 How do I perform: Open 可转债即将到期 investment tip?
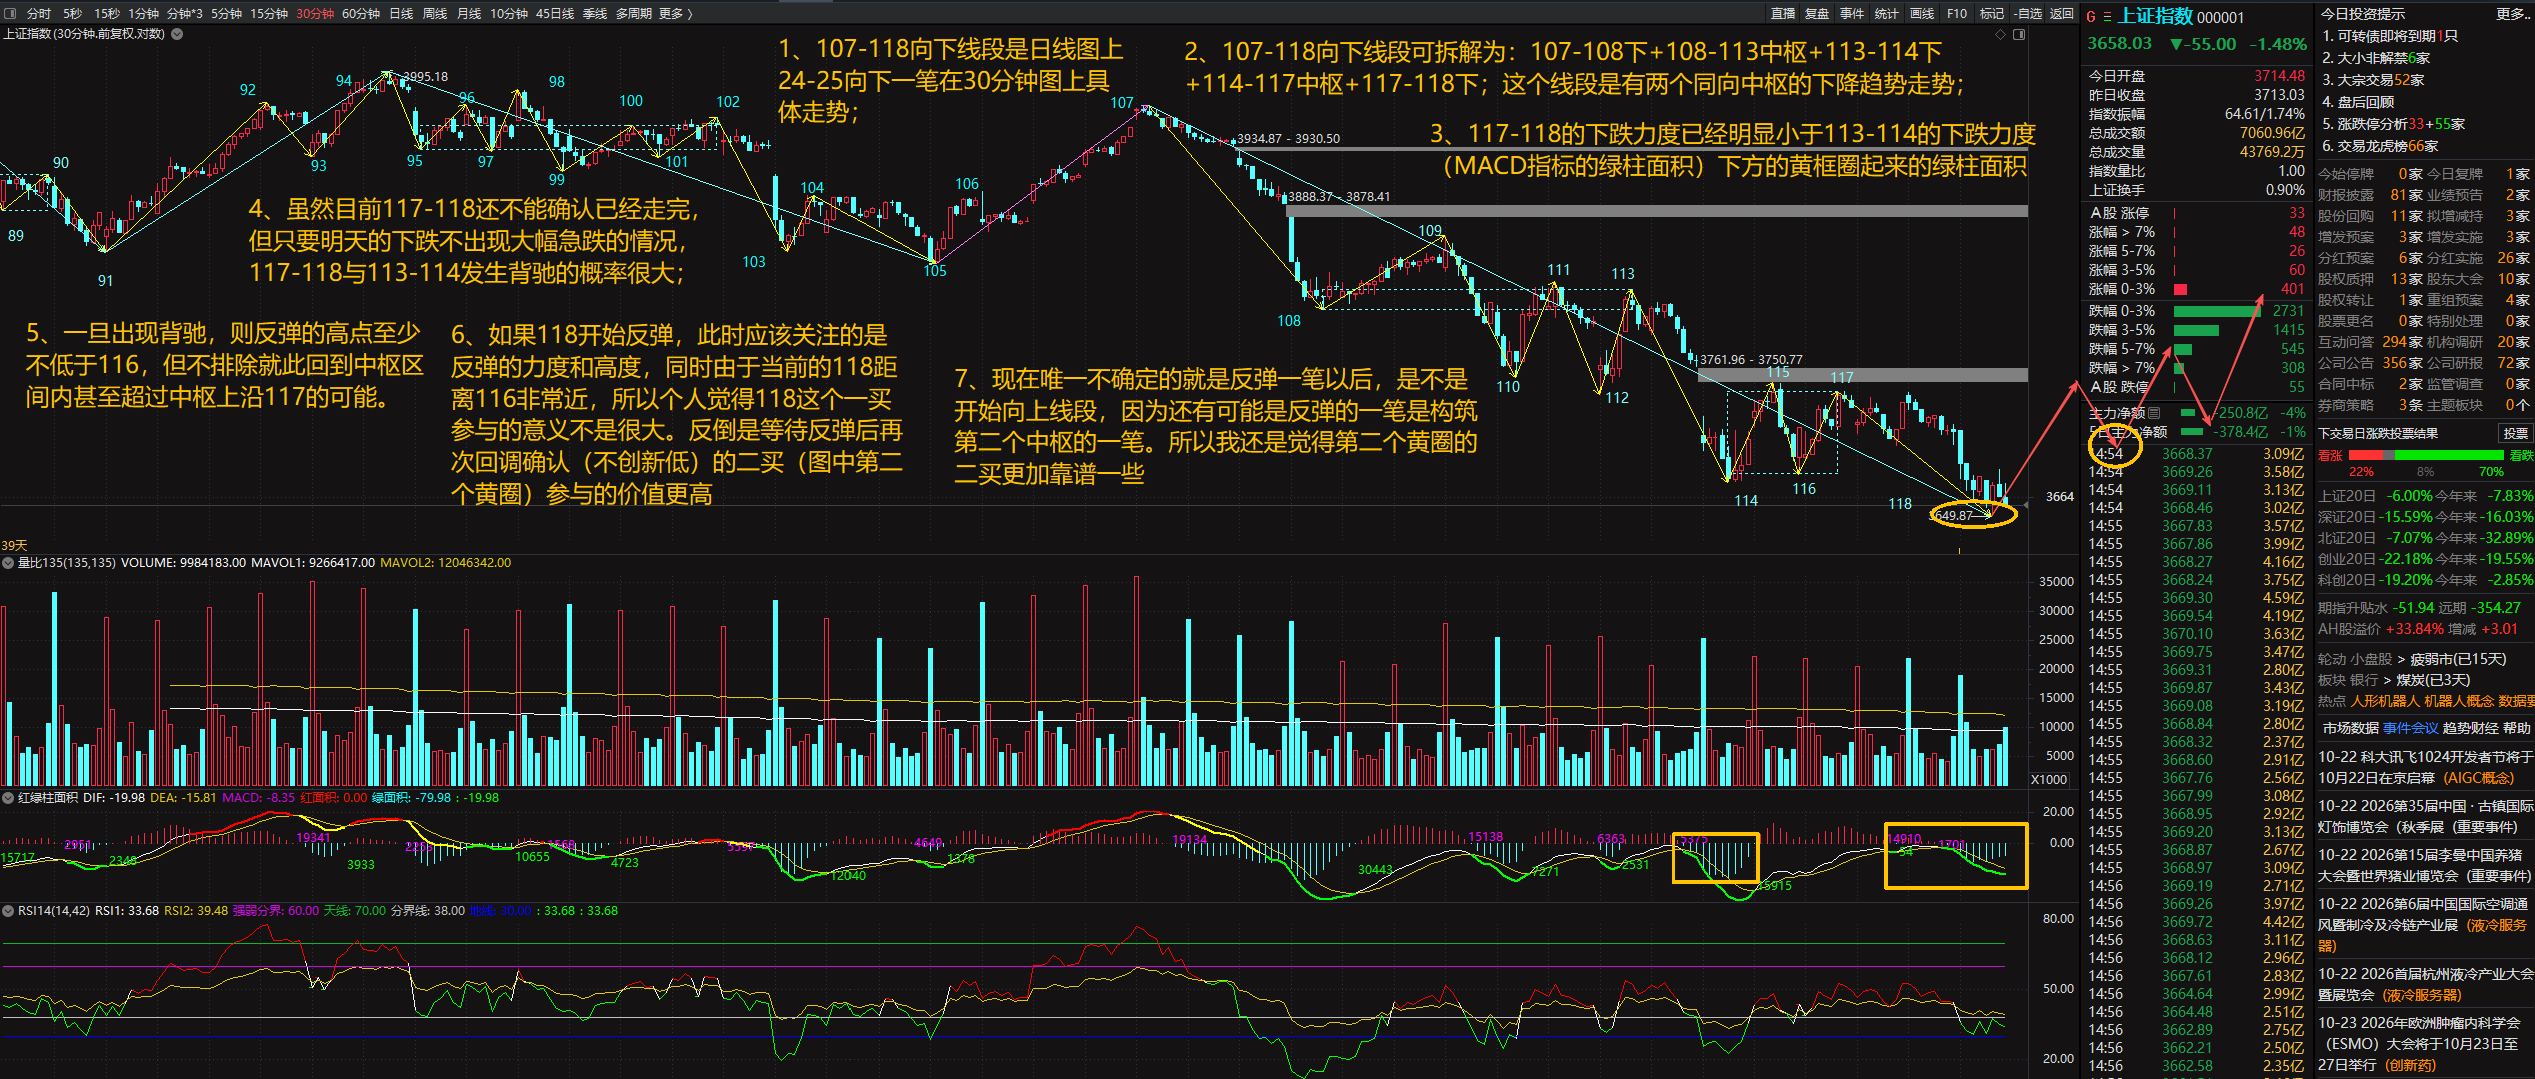2389,36
